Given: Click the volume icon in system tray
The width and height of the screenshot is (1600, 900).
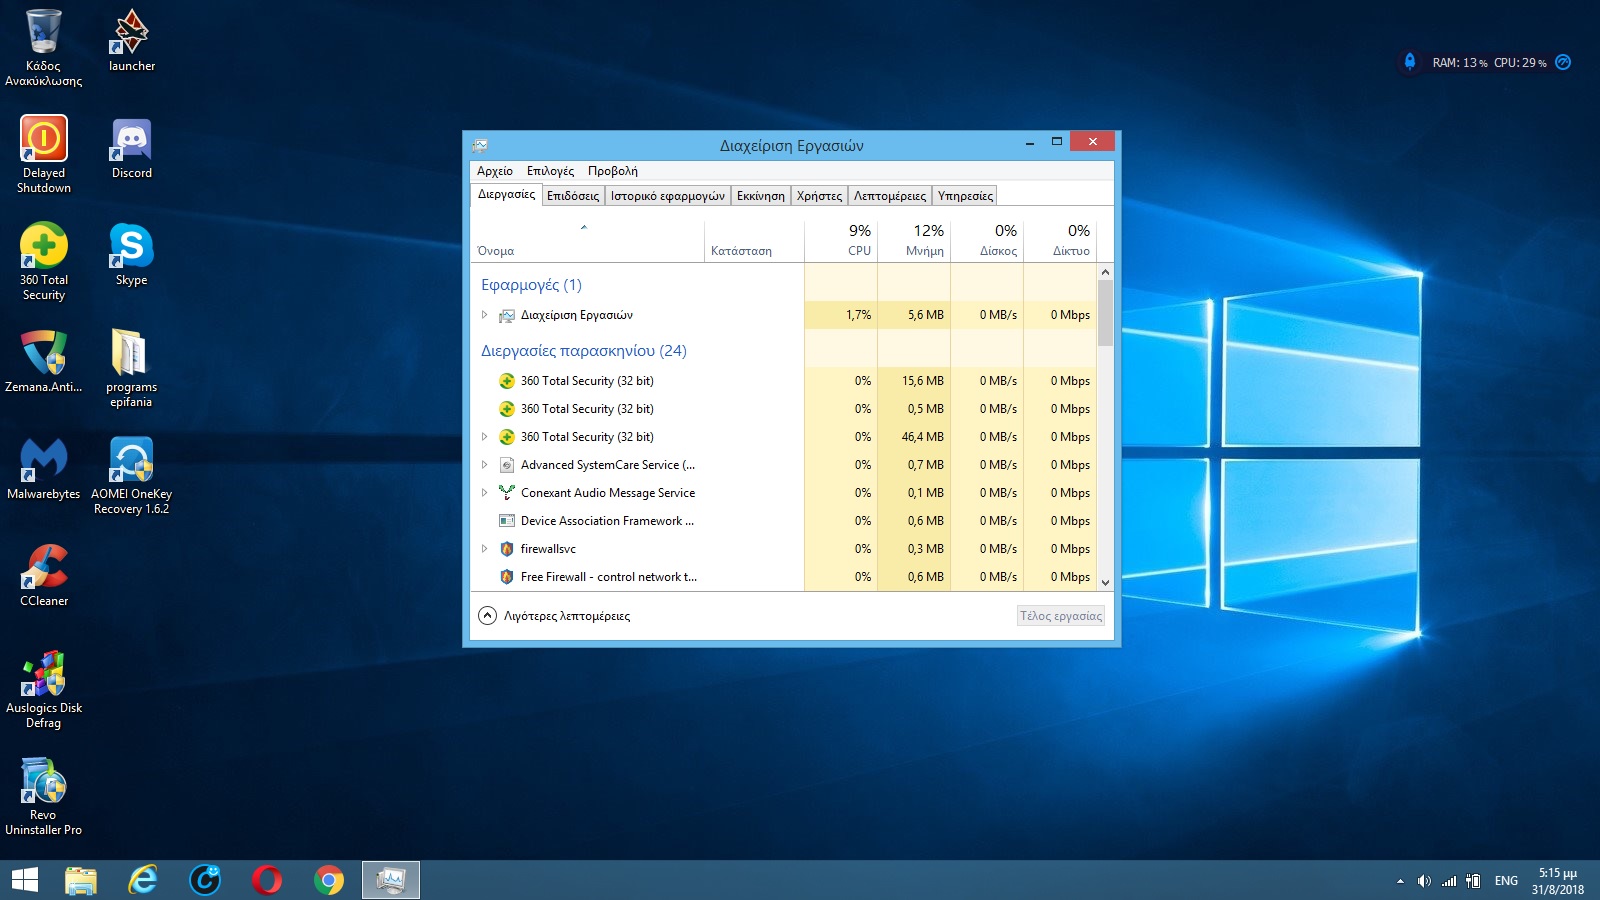Looking at the screenshot, I should pos(1424,881).
